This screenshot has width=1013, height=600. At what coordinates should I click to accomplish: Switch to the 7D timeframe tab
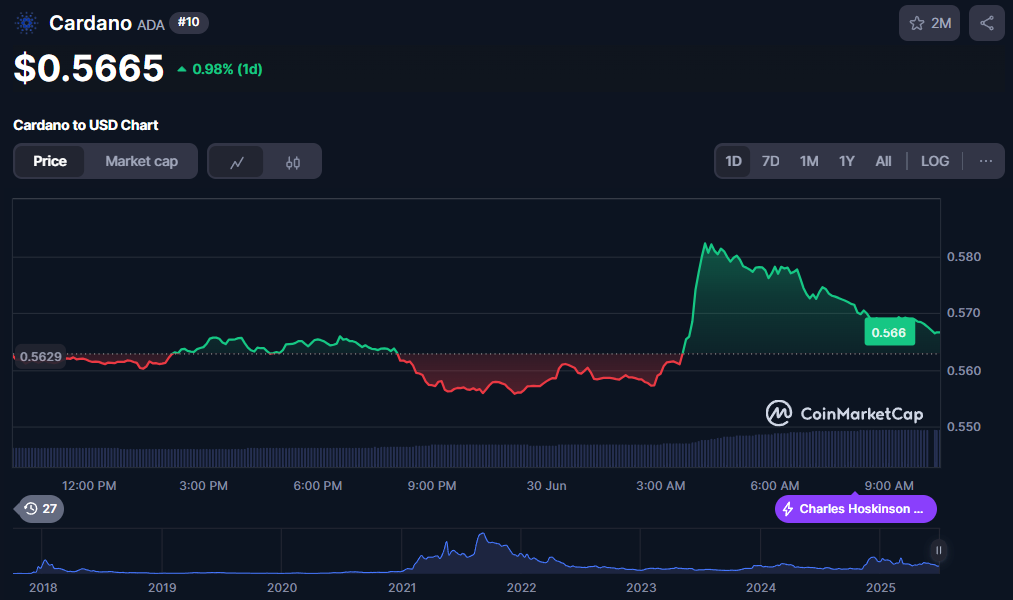[x=770, y=160]
